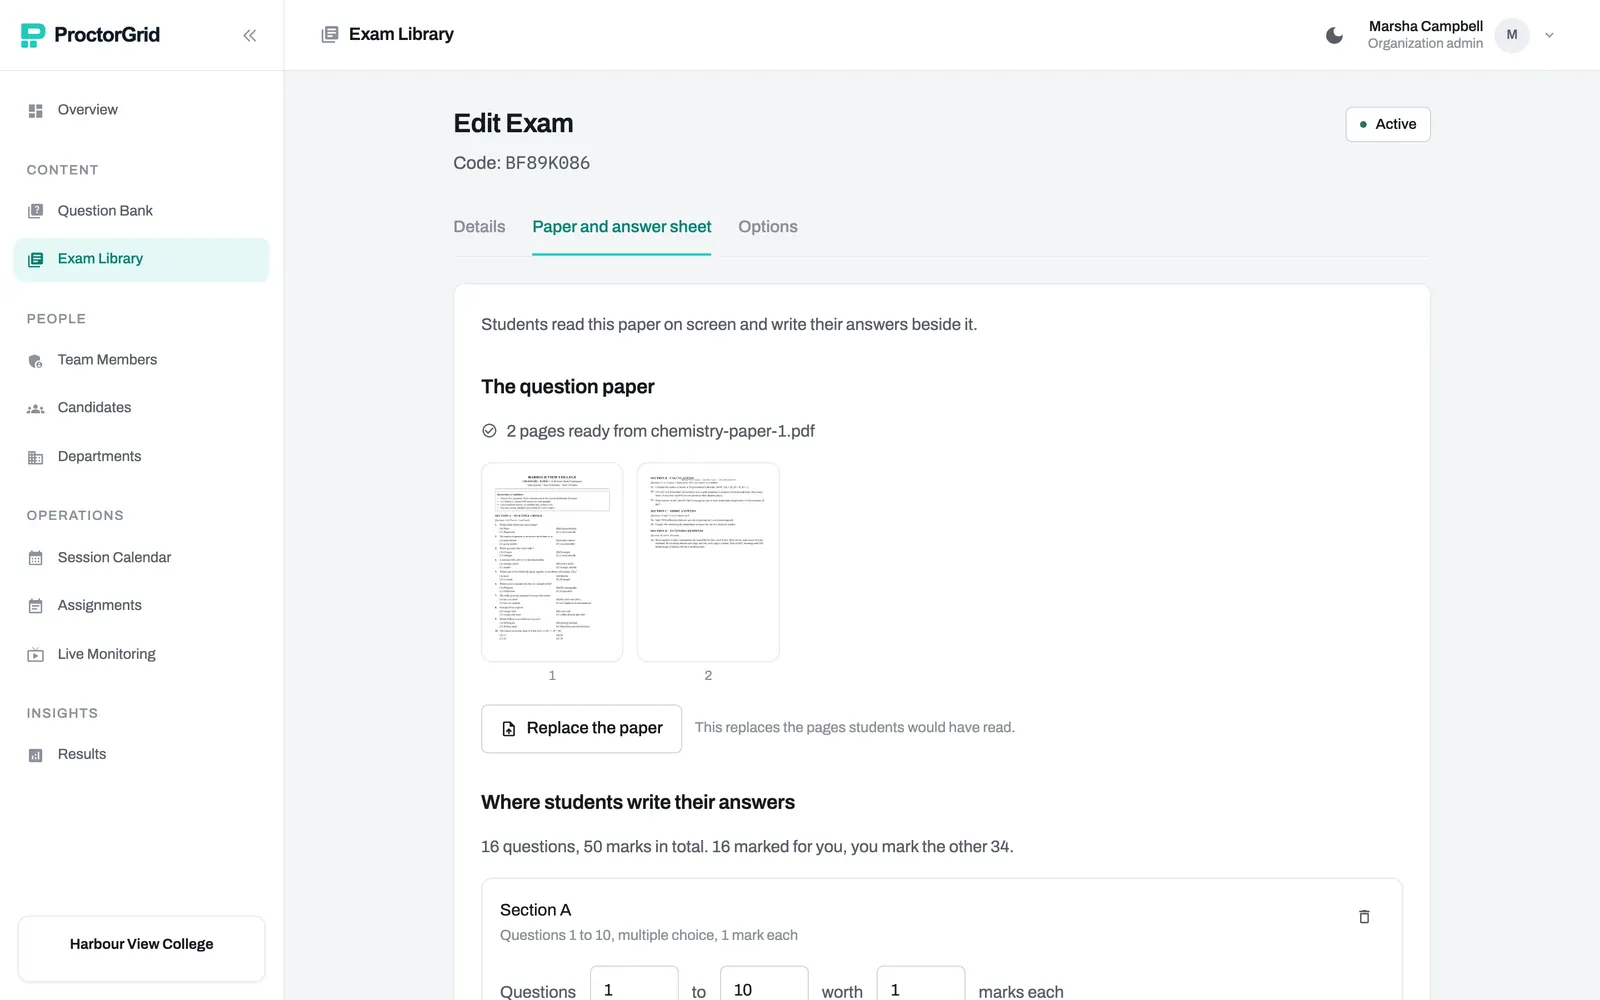Open page 2 thumbnail of the paper
1600x1000 pixels.
click(708, 562)
